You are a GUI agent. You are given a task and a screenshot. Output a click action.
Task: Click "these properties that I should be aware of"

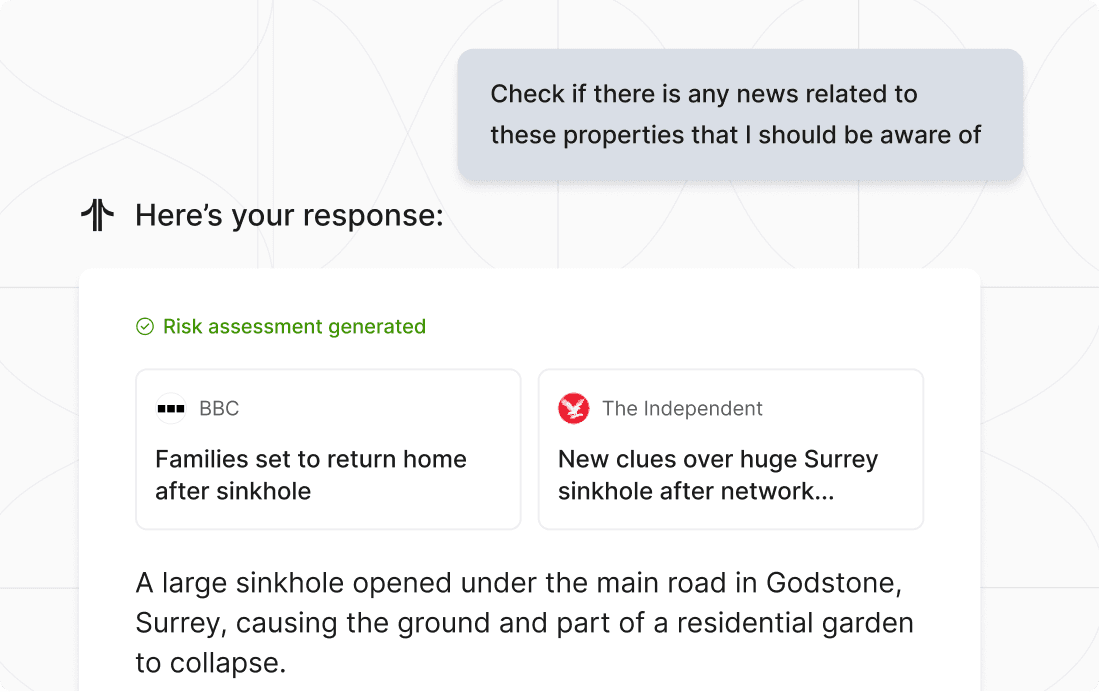(736, 135)
